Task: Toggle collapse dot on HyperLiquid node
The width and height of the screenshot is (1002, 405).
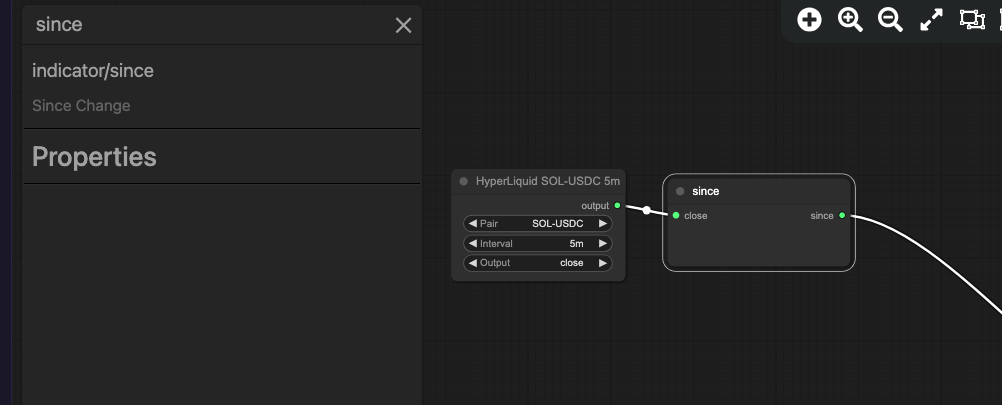Action: [x=463, y=181]
